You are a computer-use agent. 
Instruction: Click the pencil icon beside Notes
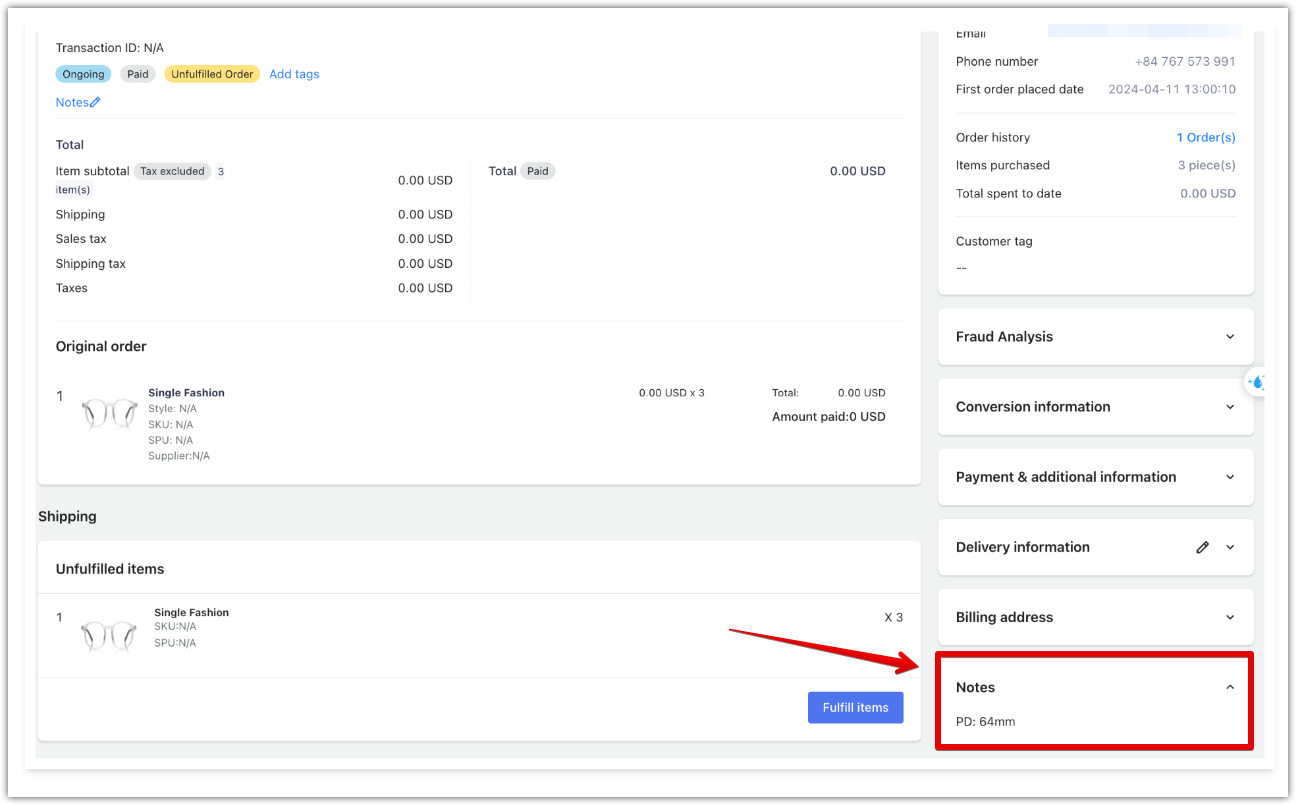point(95,102)
